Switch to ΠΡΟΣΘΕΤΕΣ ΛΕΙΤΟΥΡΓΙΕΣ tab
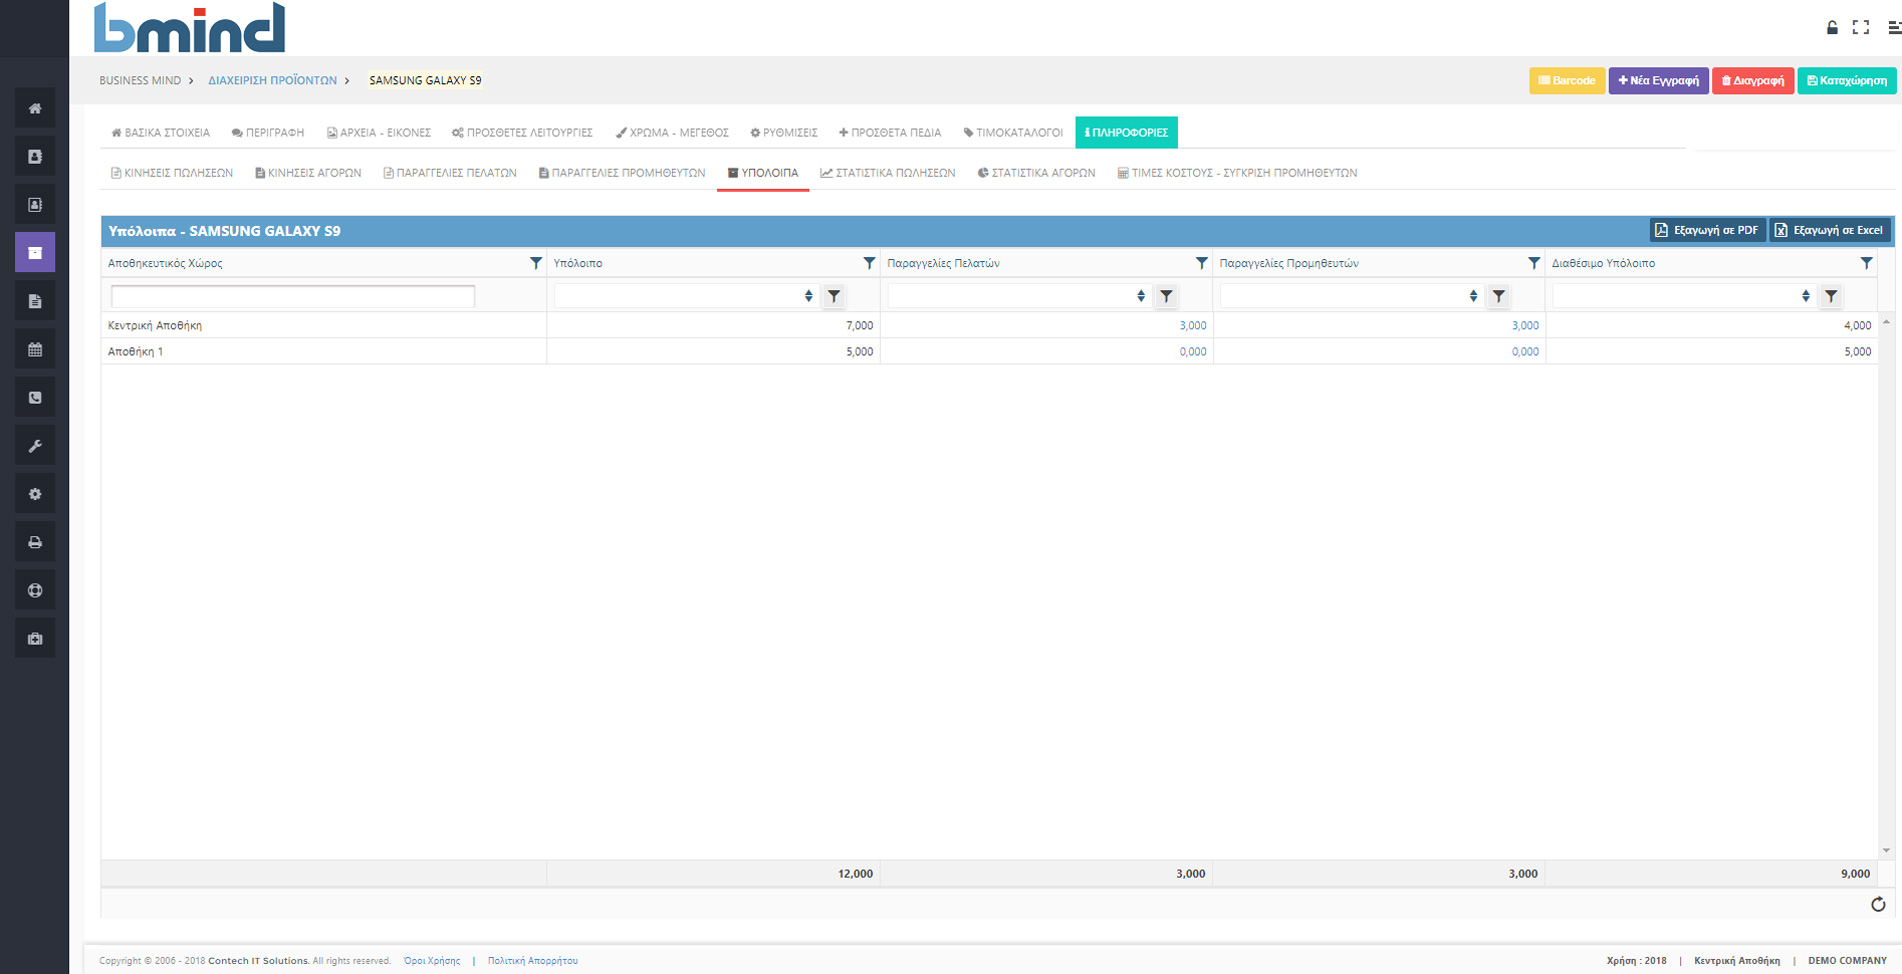 (522, 132)
